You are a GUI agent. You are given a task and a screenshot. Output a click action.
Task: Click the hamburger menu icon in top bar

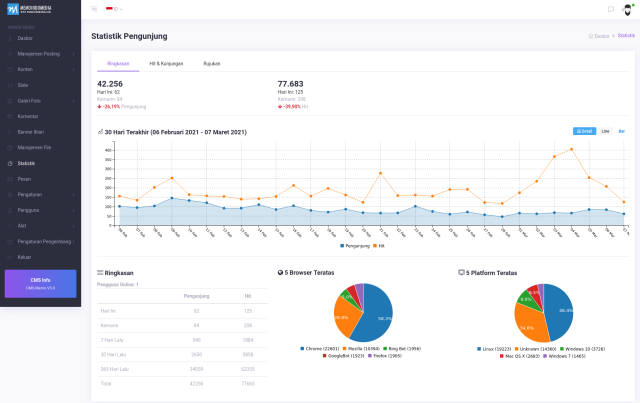pos(94,8)
